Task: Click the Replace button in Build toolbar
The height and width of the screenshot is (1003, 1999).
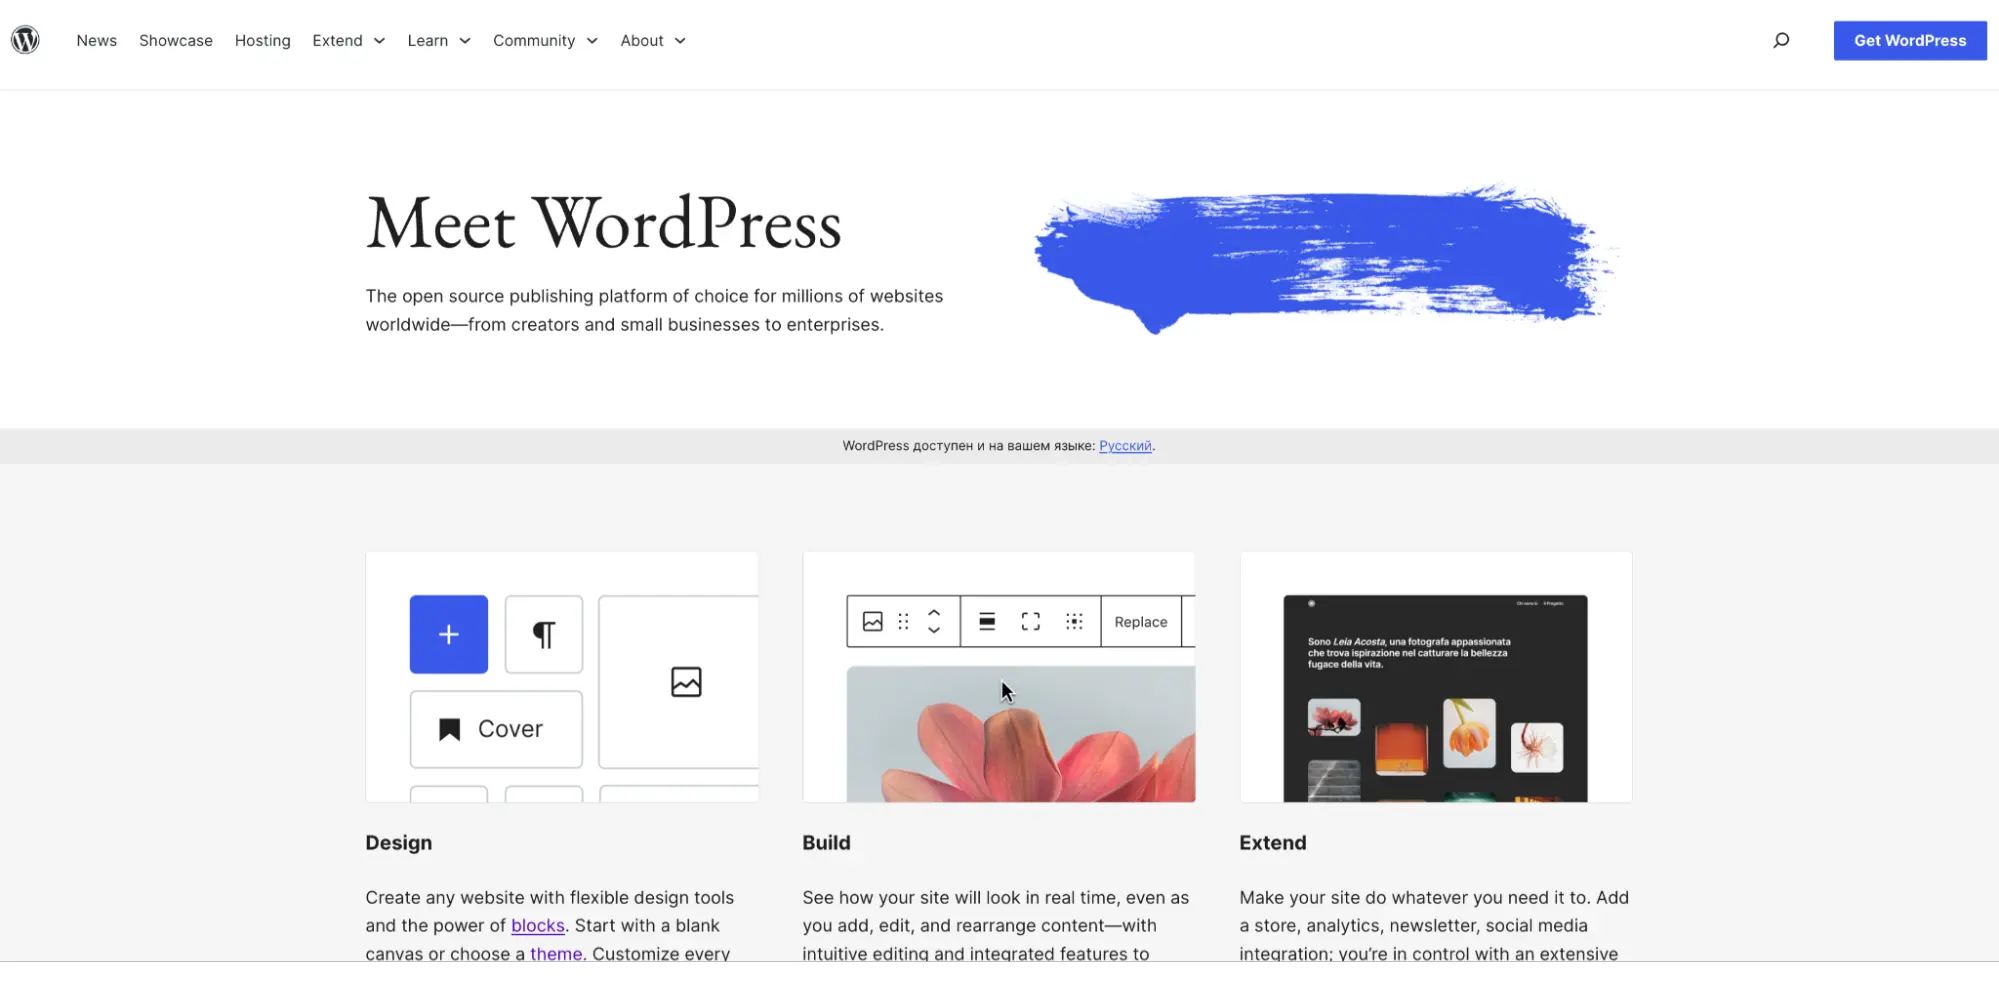Action: pos(1141,621)
